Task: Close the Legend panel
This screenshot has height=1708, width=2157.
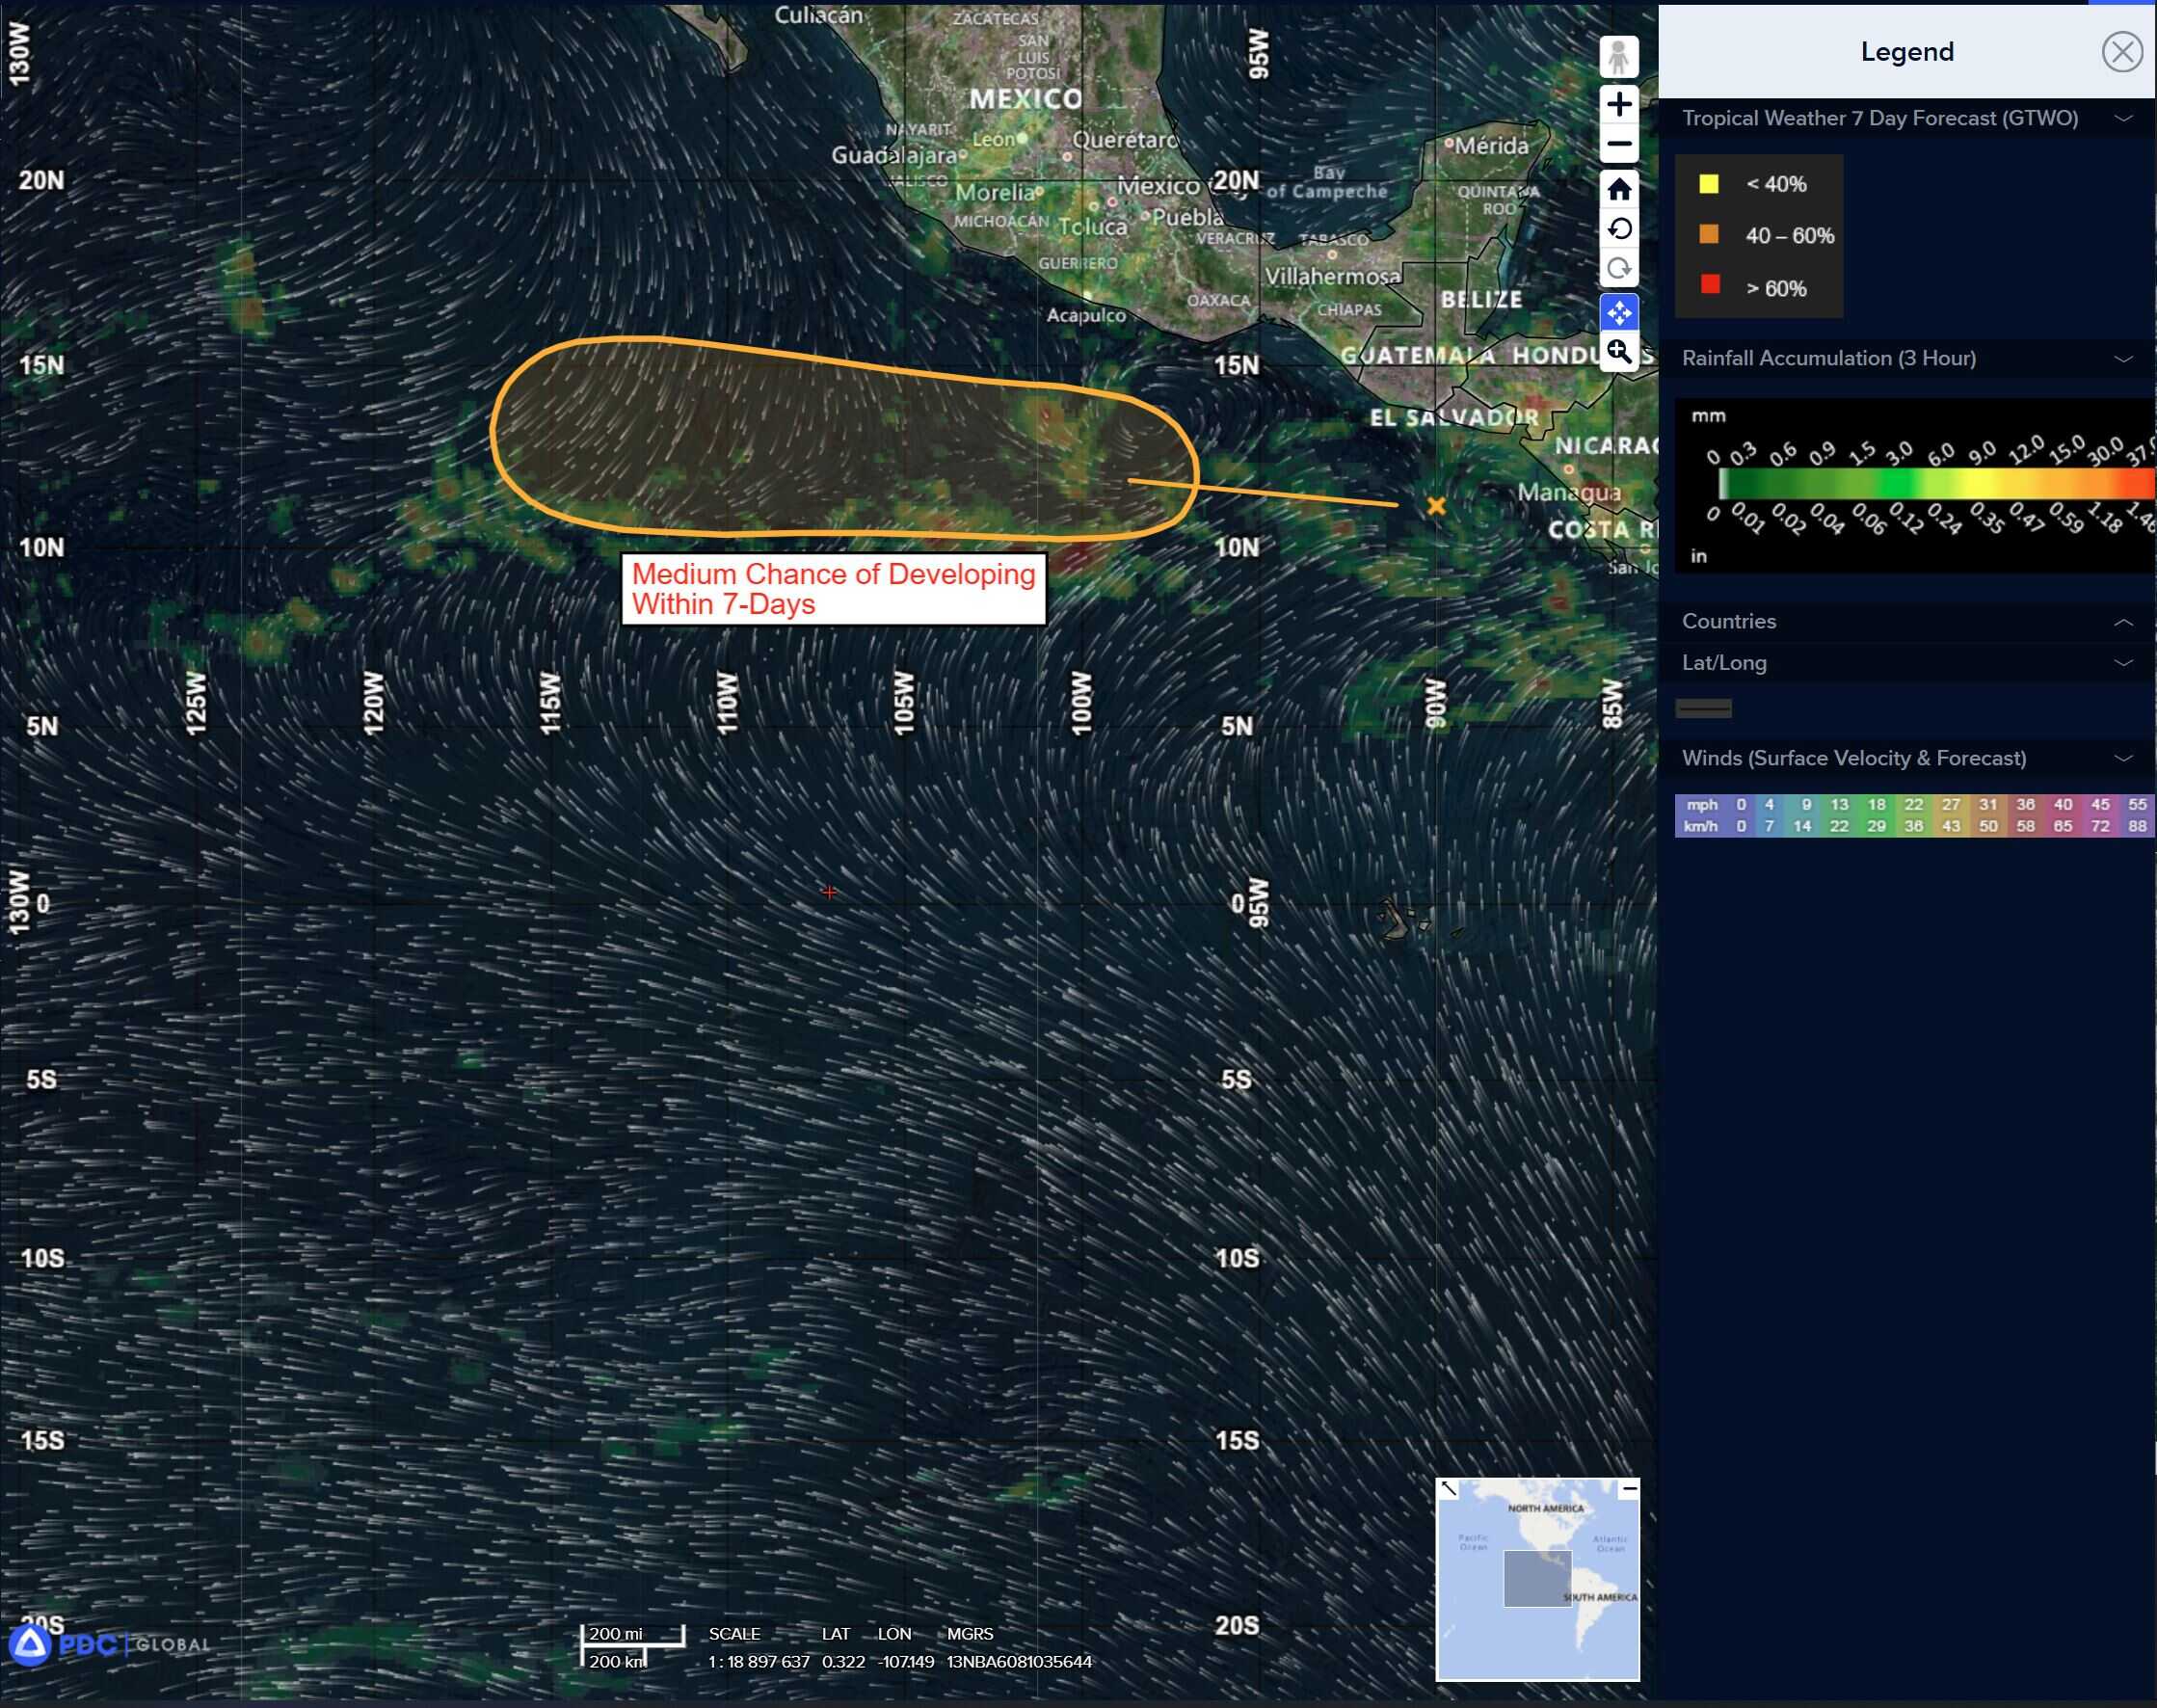Action: [x=2121, y=52]
